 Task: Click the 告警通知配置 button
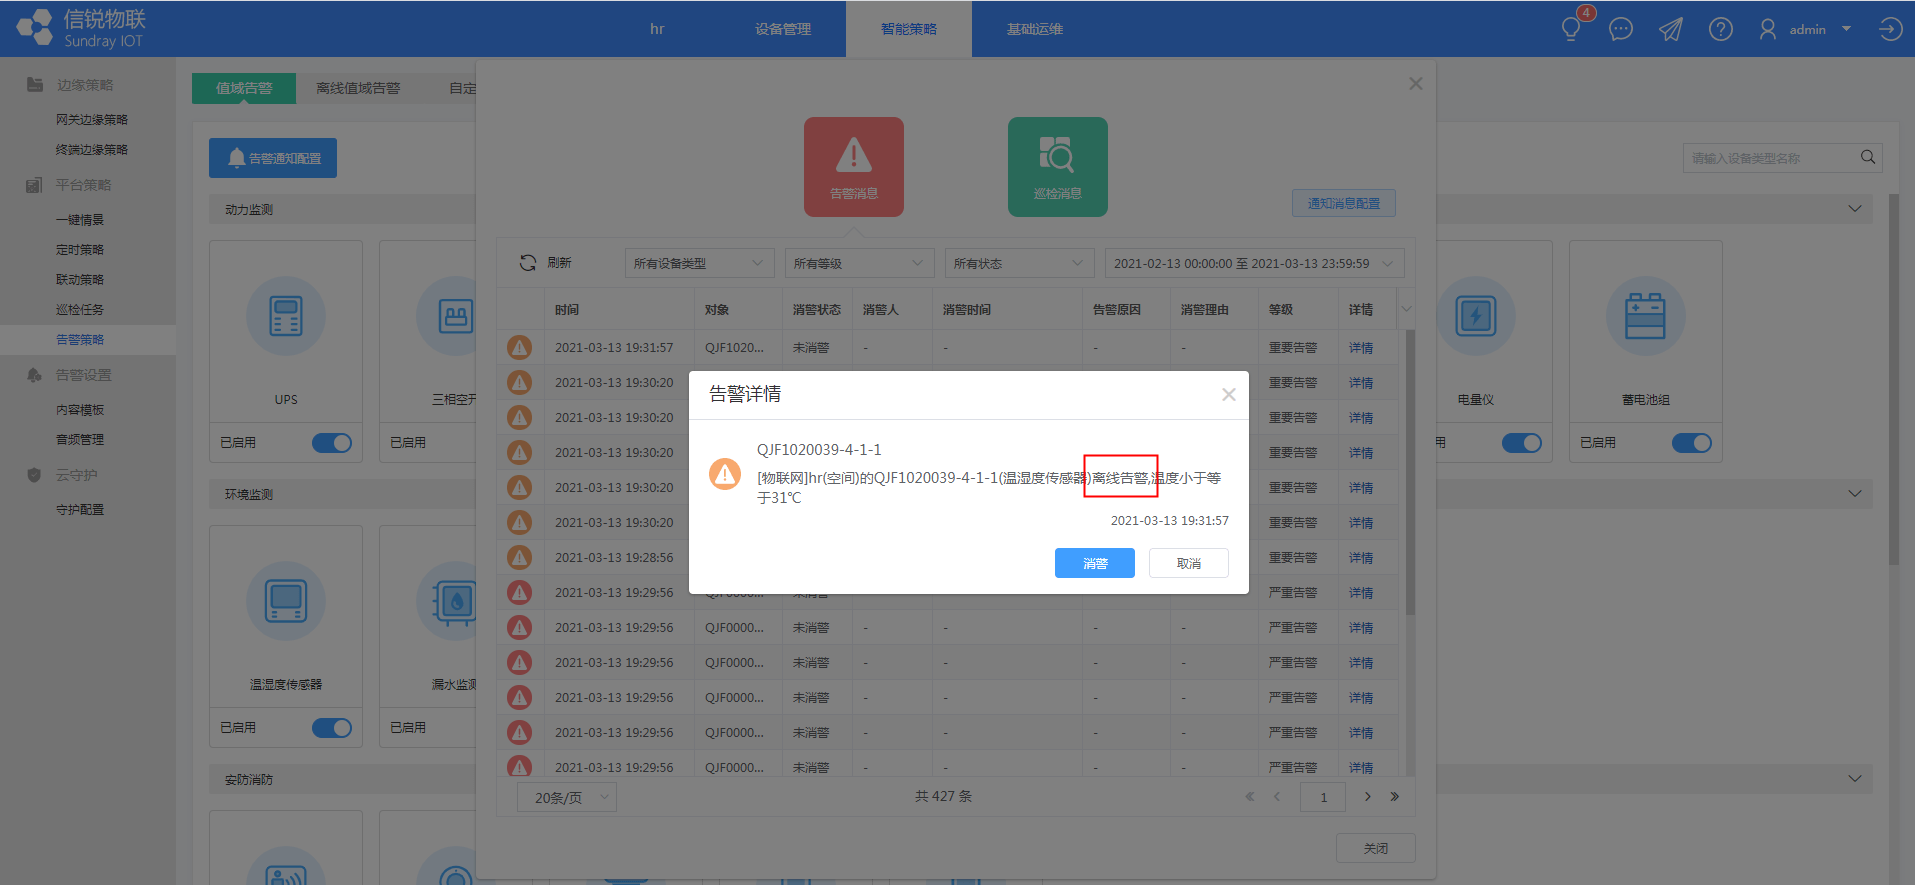(x=273, y=158)
